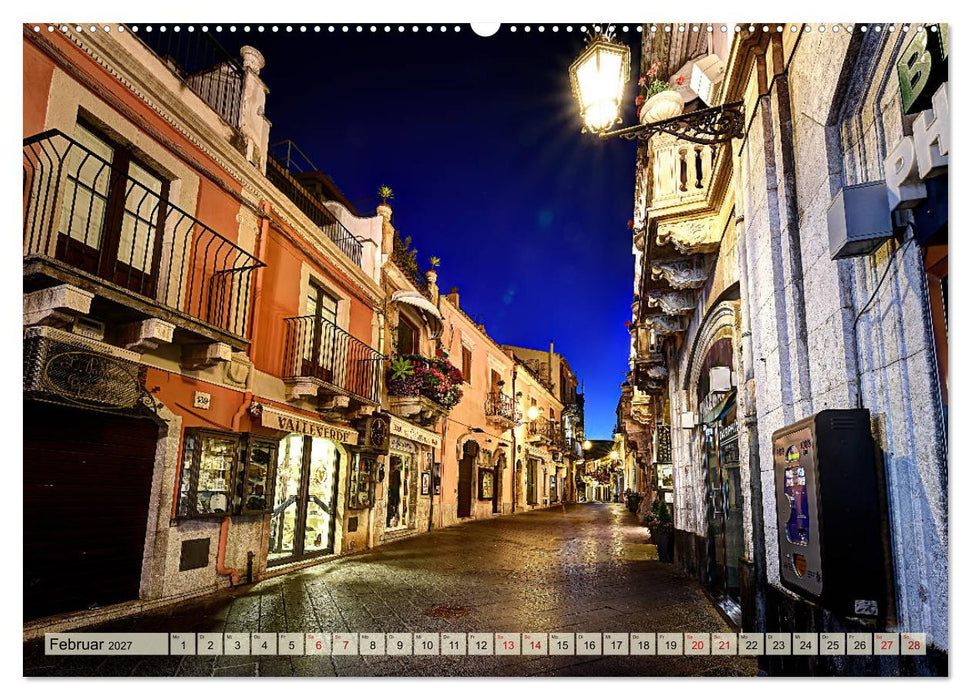The image size is (971, 700).
Task: Choose day 15 in the calendar strip
Action: [x=562, y=644]
